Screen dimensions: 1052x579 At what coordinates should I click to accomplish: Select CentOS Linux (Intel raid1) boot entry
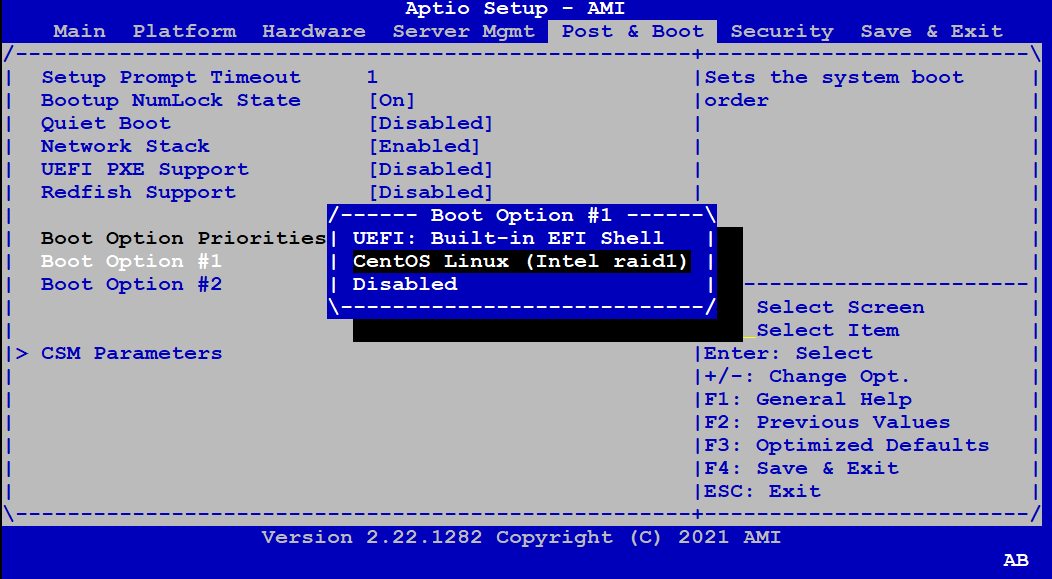521,261
